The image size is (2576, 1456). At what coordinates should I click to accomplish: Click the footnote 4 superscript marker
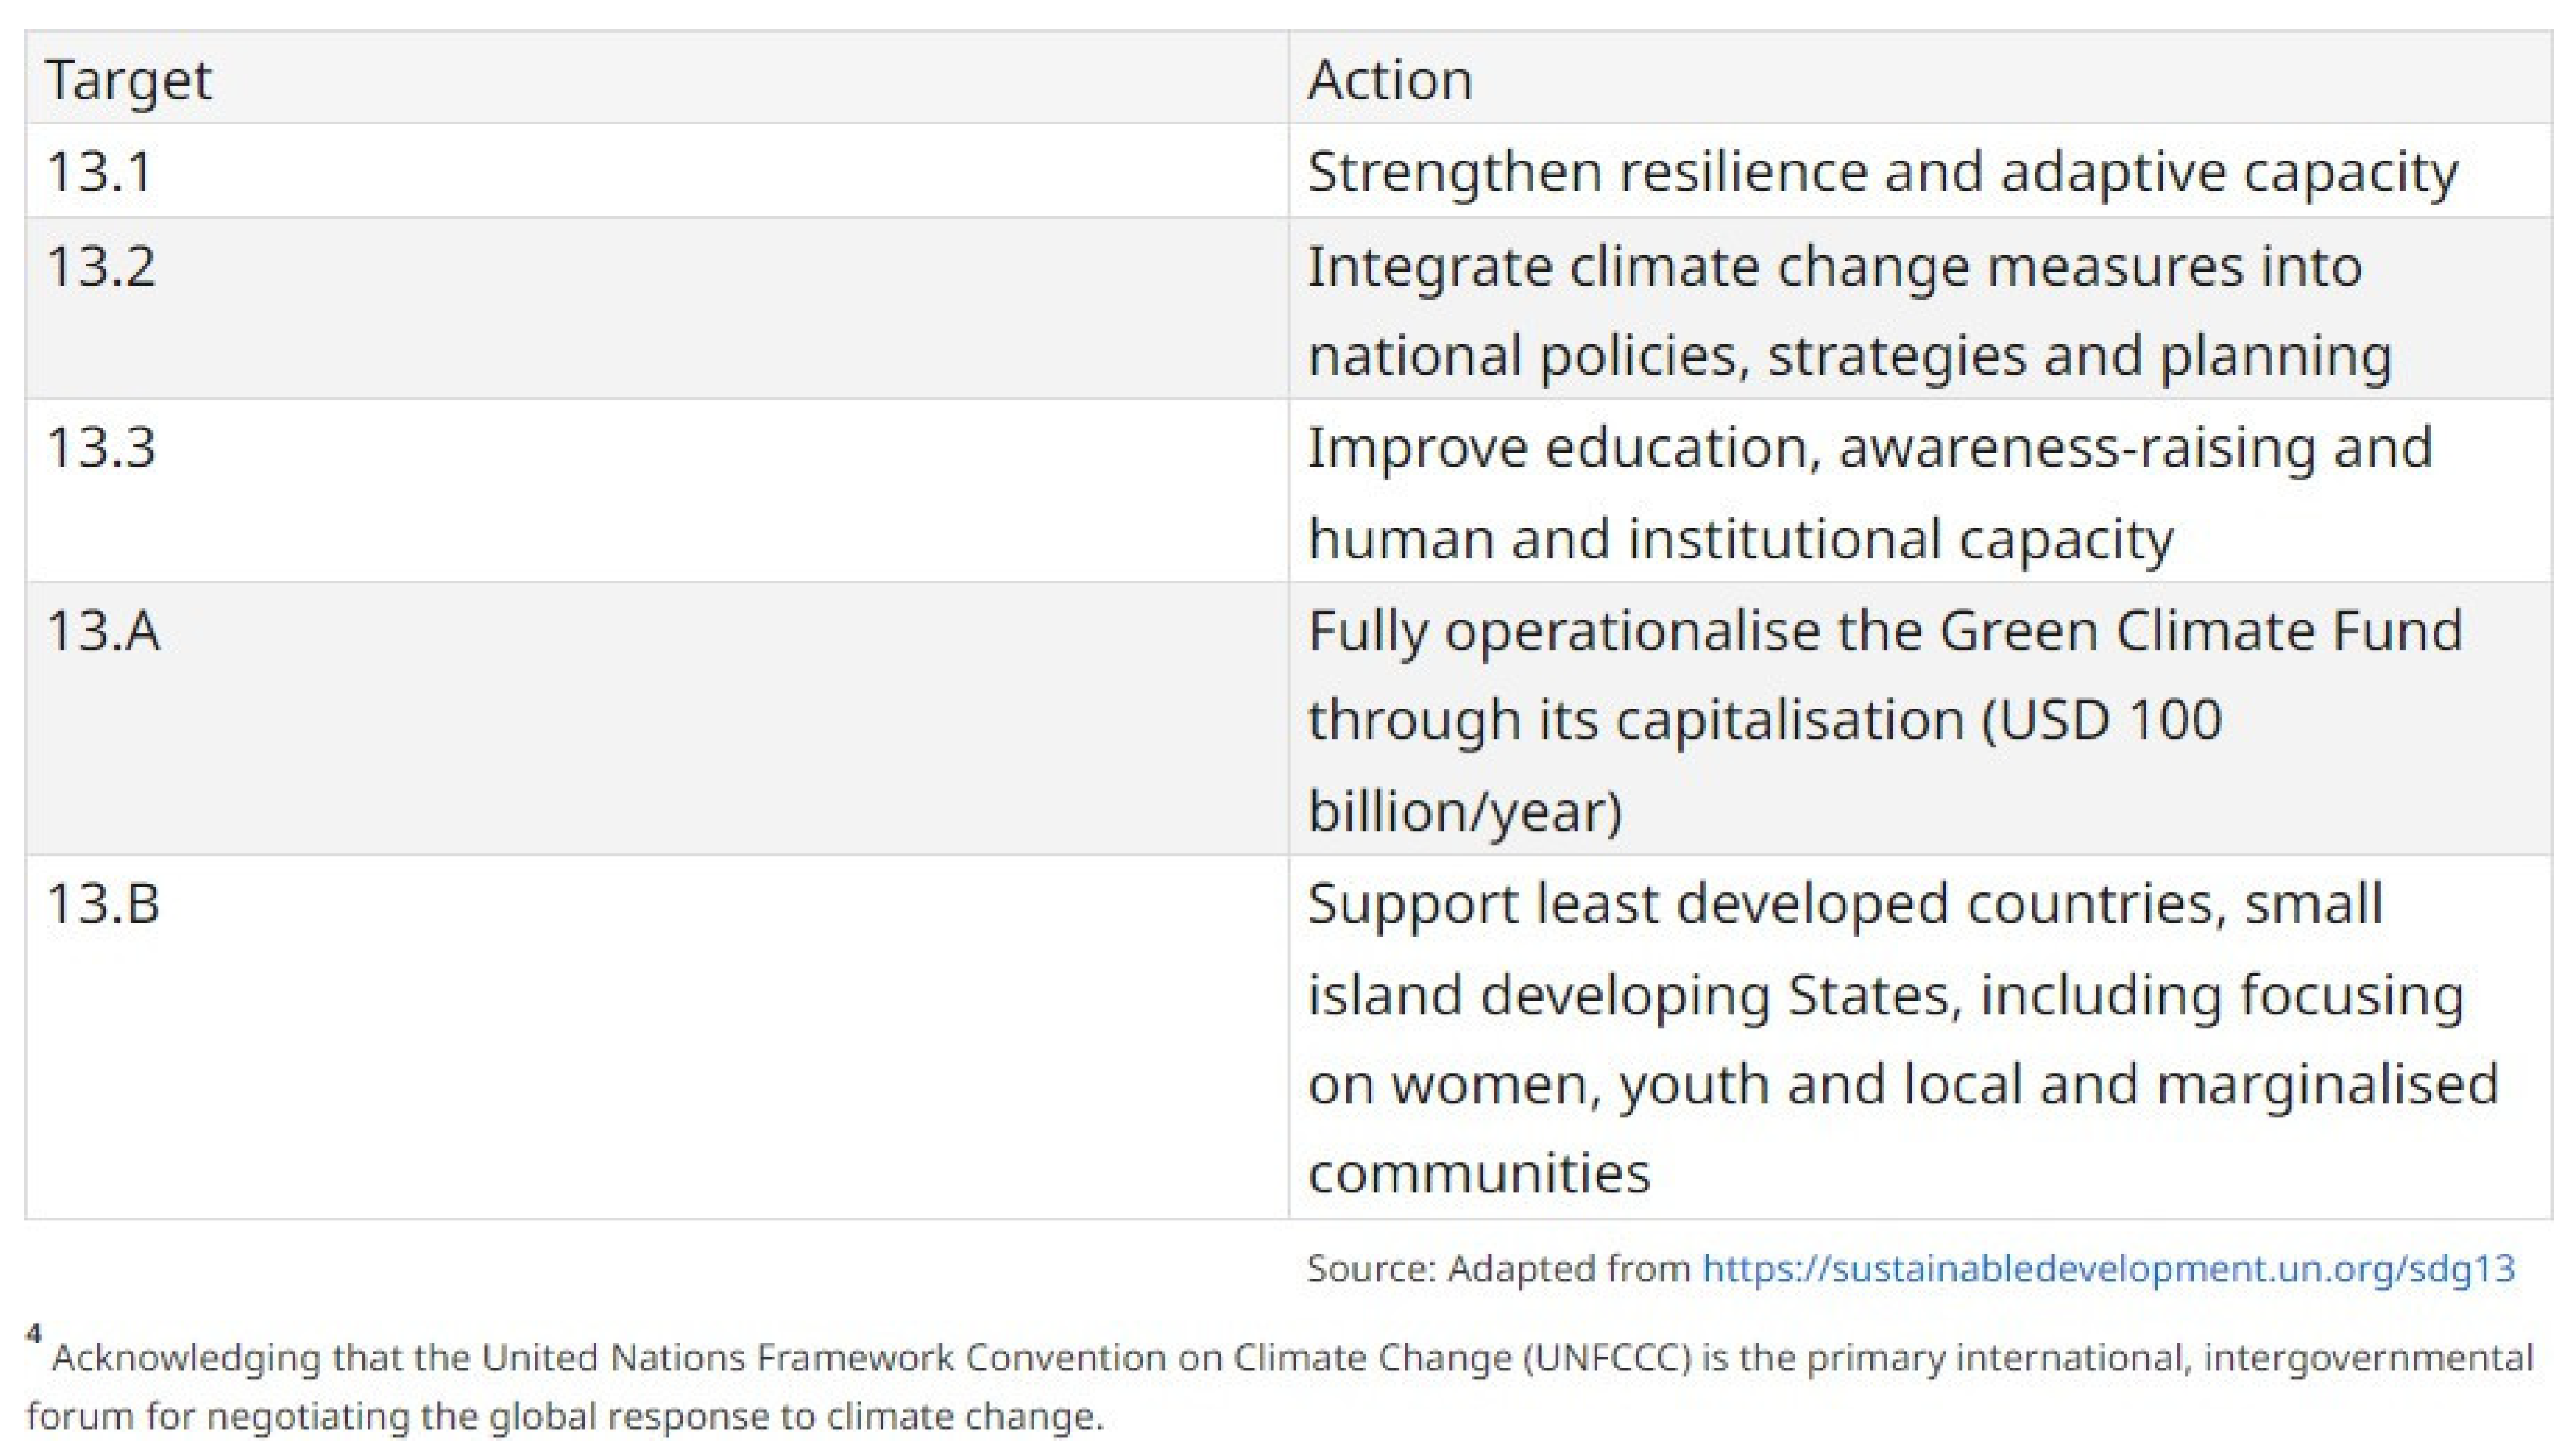tap(35, 1335)
